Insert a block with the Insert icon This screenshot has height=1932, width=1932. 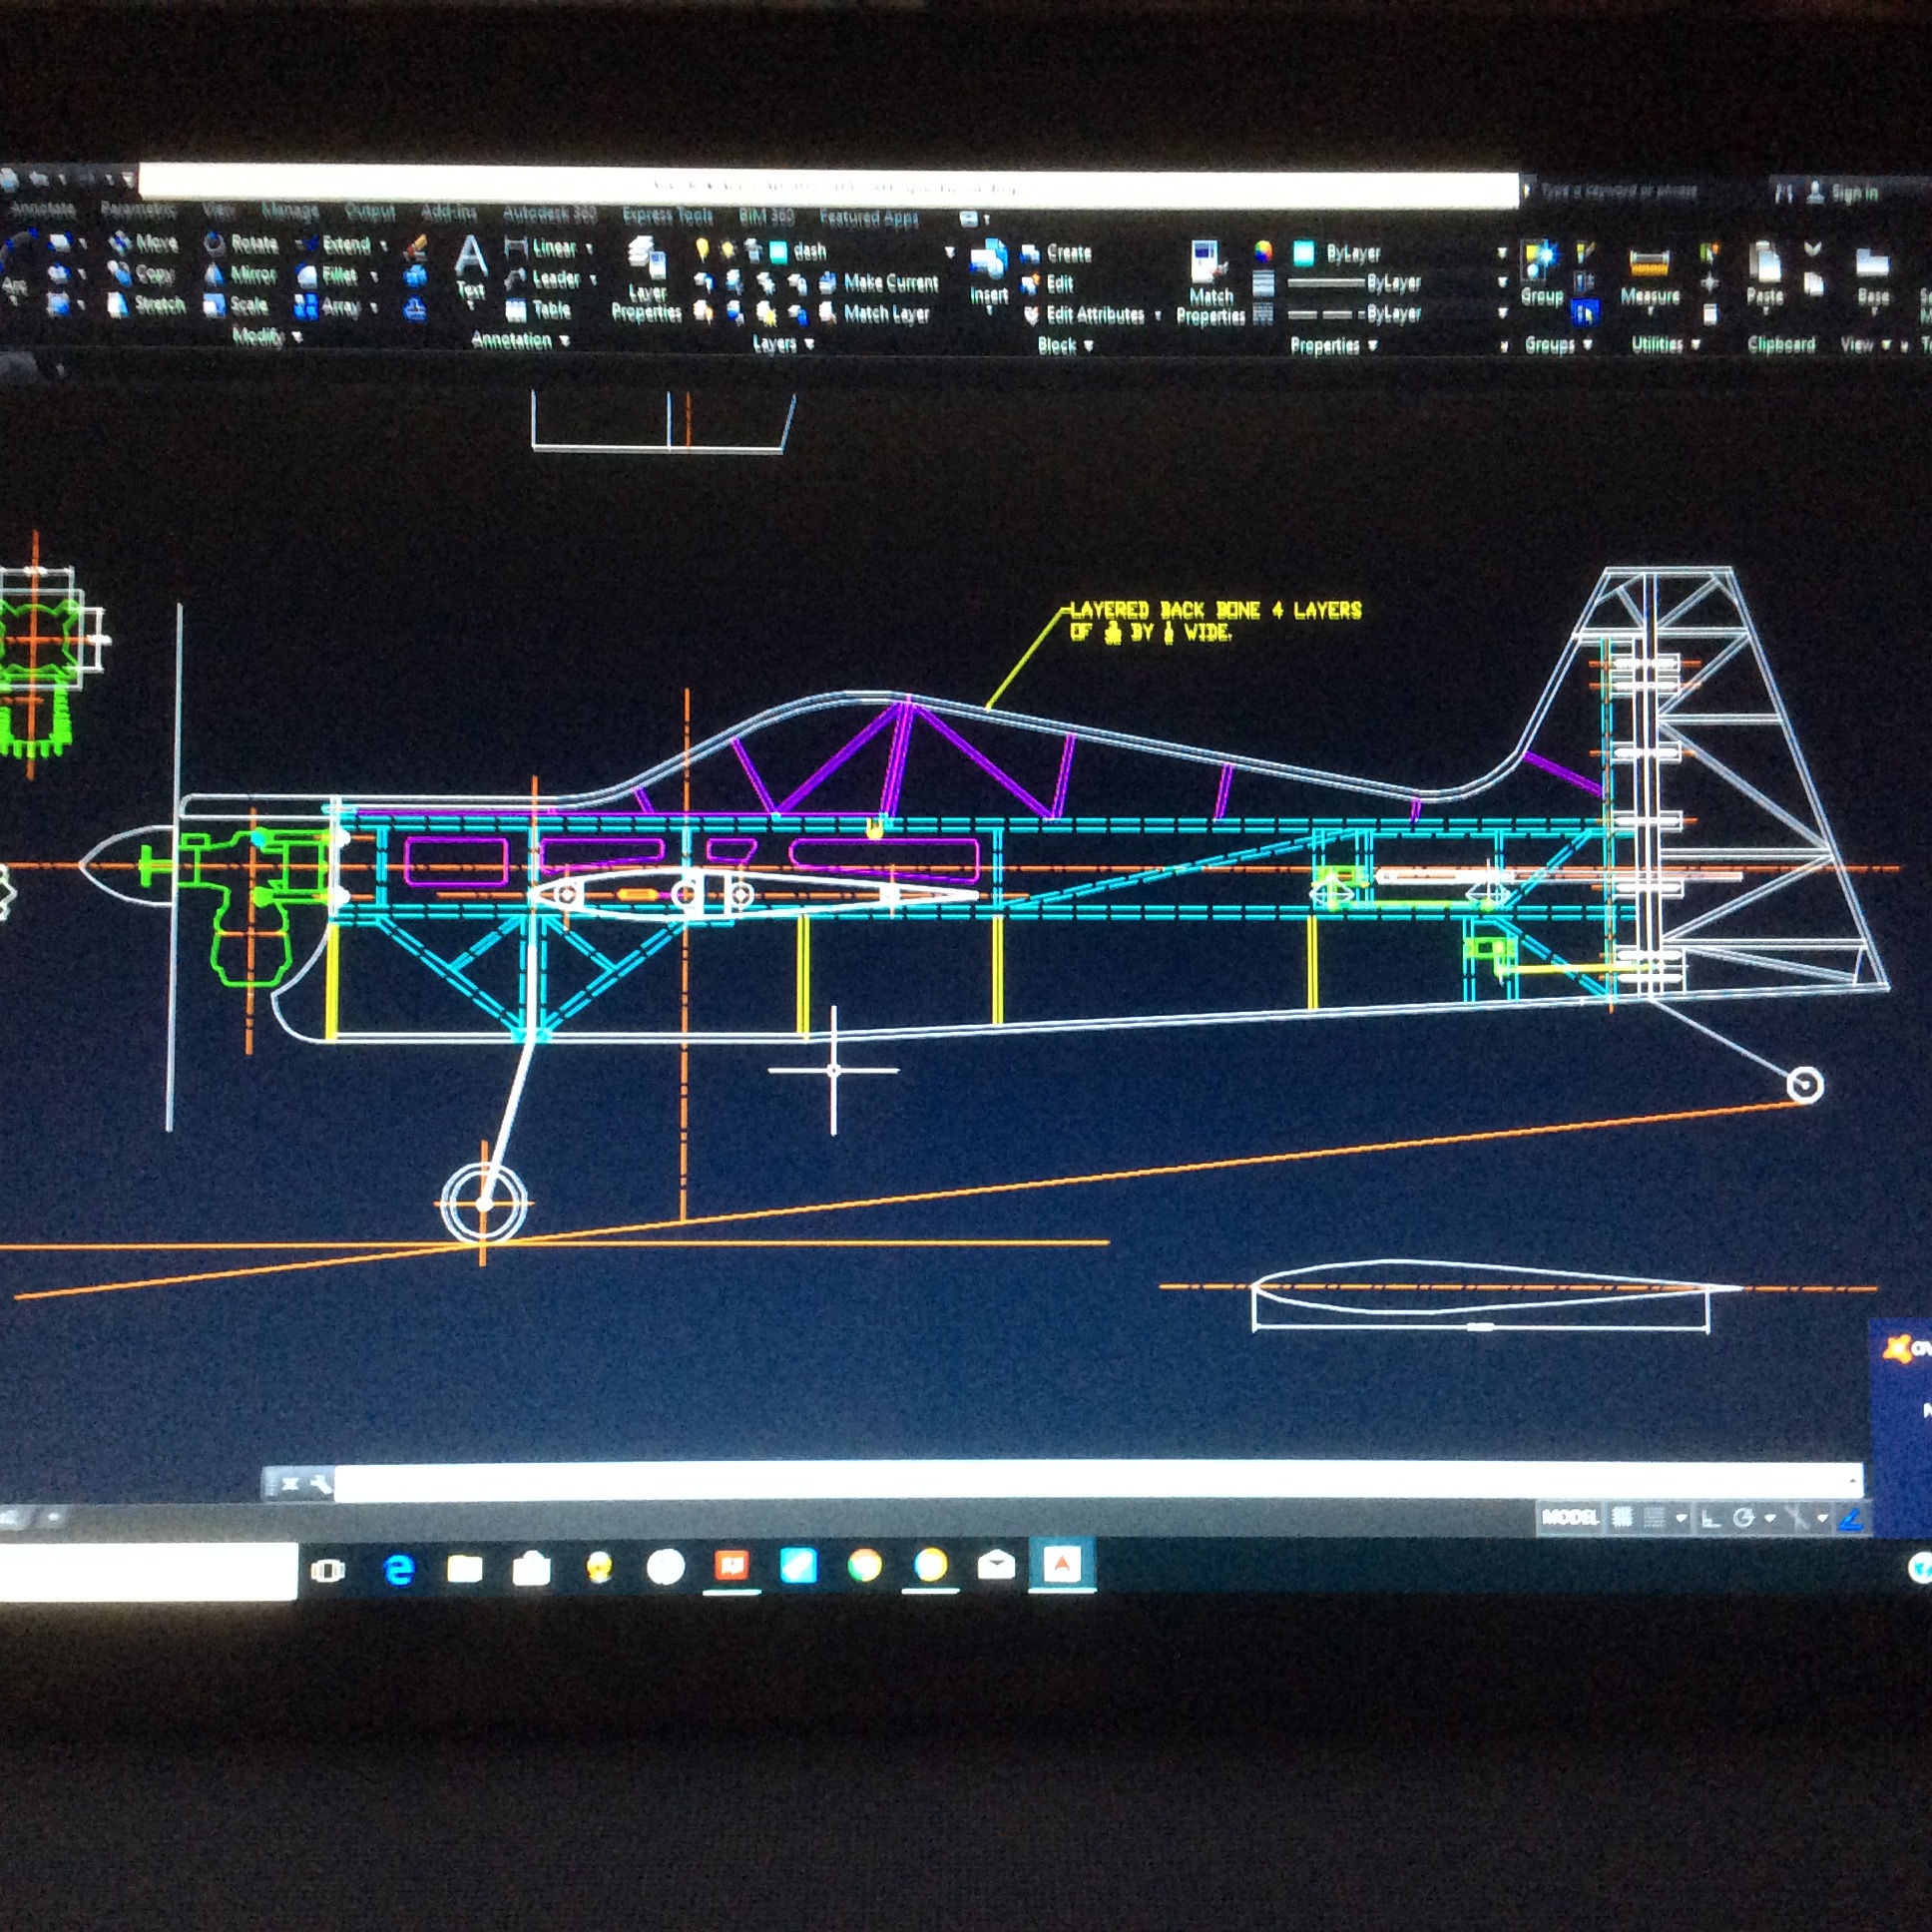click(x=988, y=262)
